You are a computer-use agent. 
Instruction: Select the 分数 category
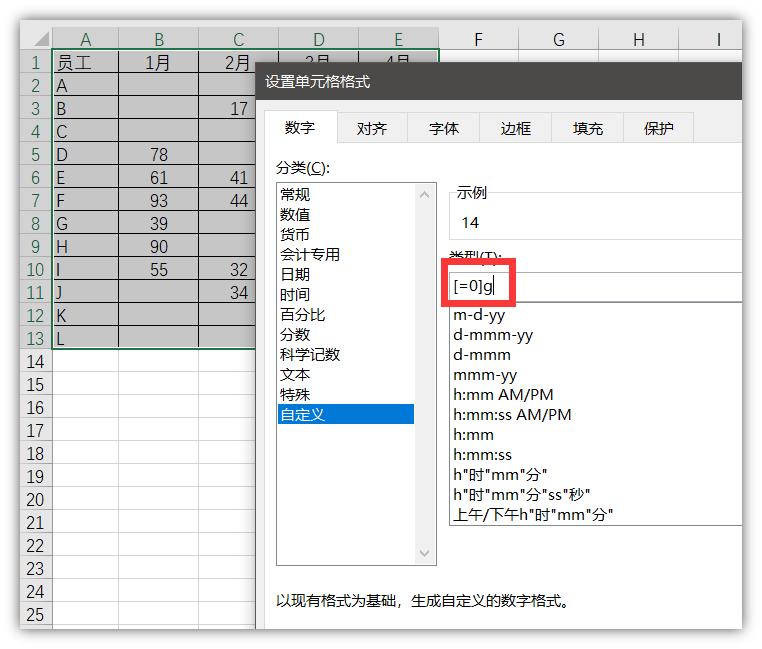(346, 334)
